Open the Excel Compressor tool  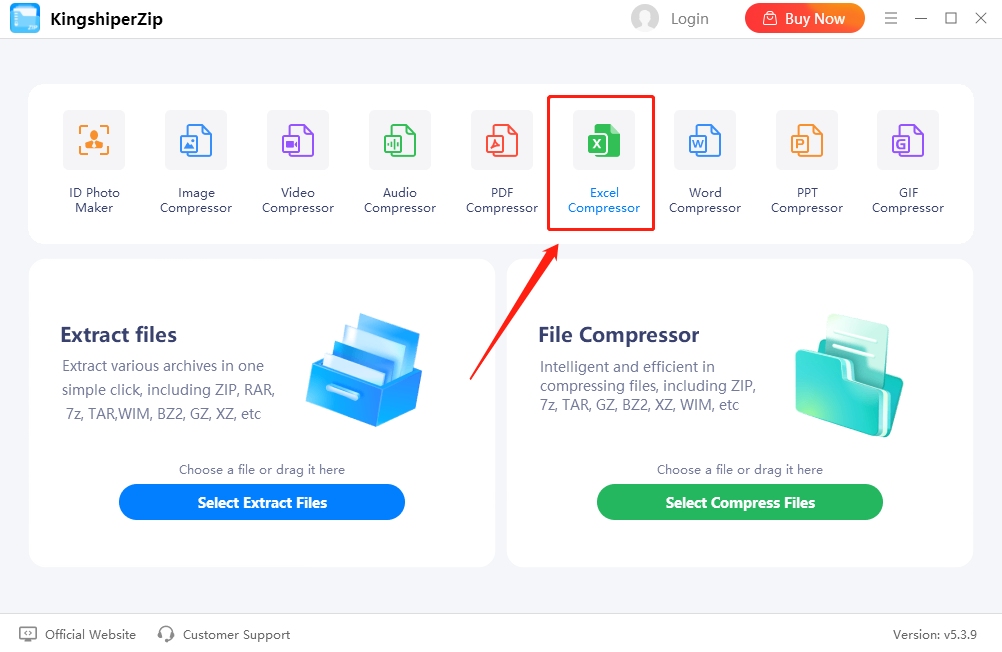(604, 140)
